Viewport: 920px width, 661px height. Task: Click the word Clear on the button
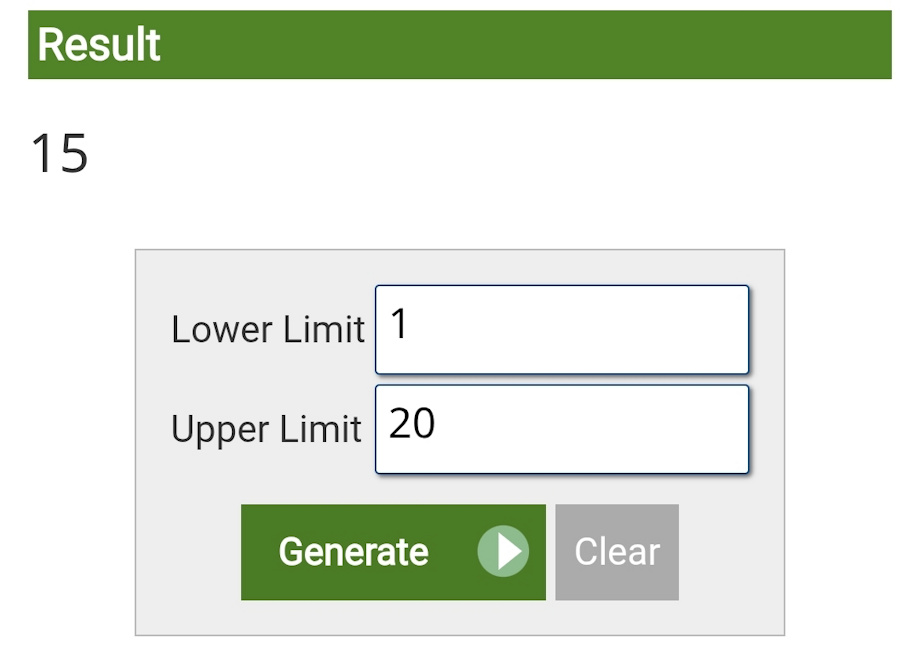[617, 552]
